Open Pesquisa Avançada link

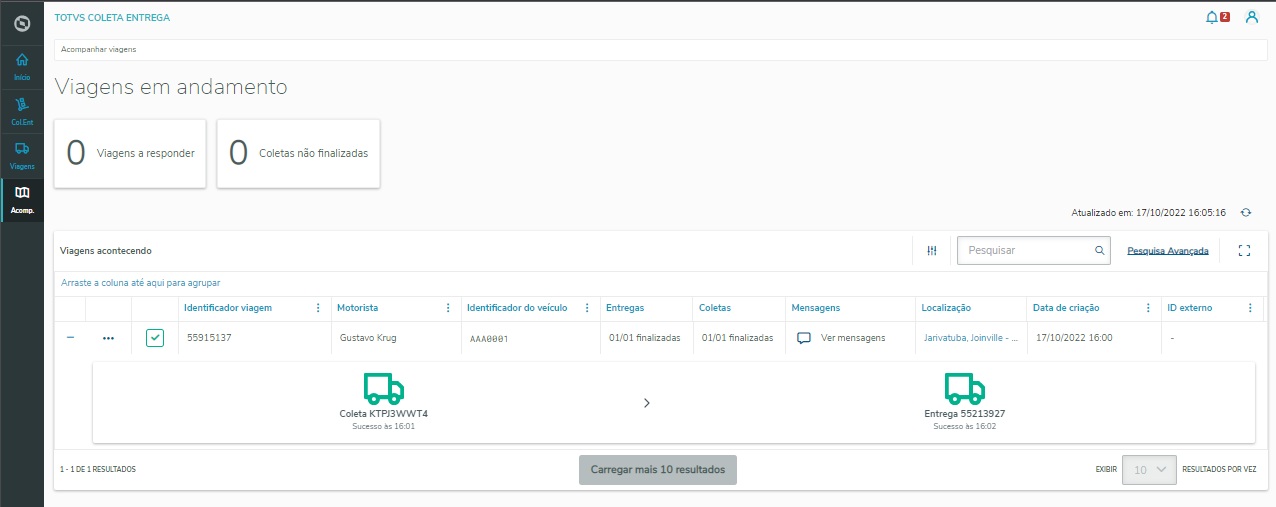1168,251
